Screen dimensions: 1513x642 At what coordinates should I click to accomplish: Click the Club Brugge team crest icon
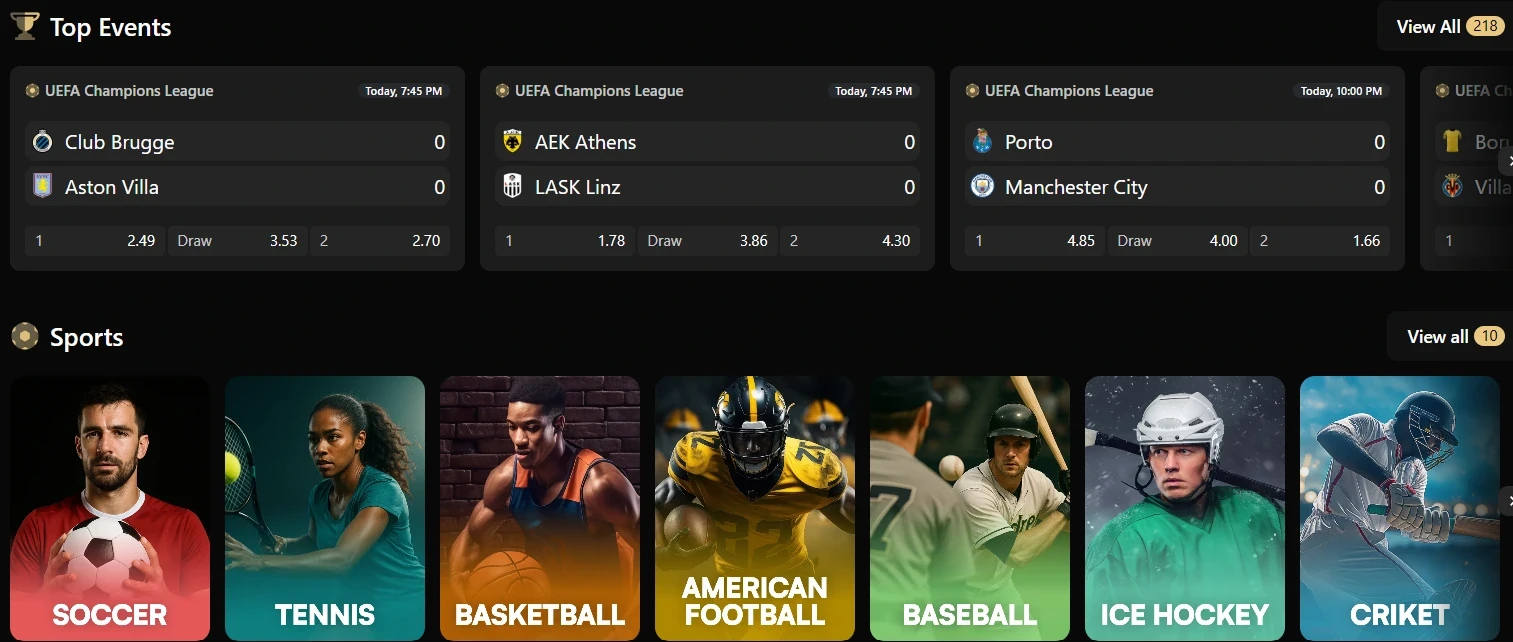pyautogui.click(x=42, y=142)
